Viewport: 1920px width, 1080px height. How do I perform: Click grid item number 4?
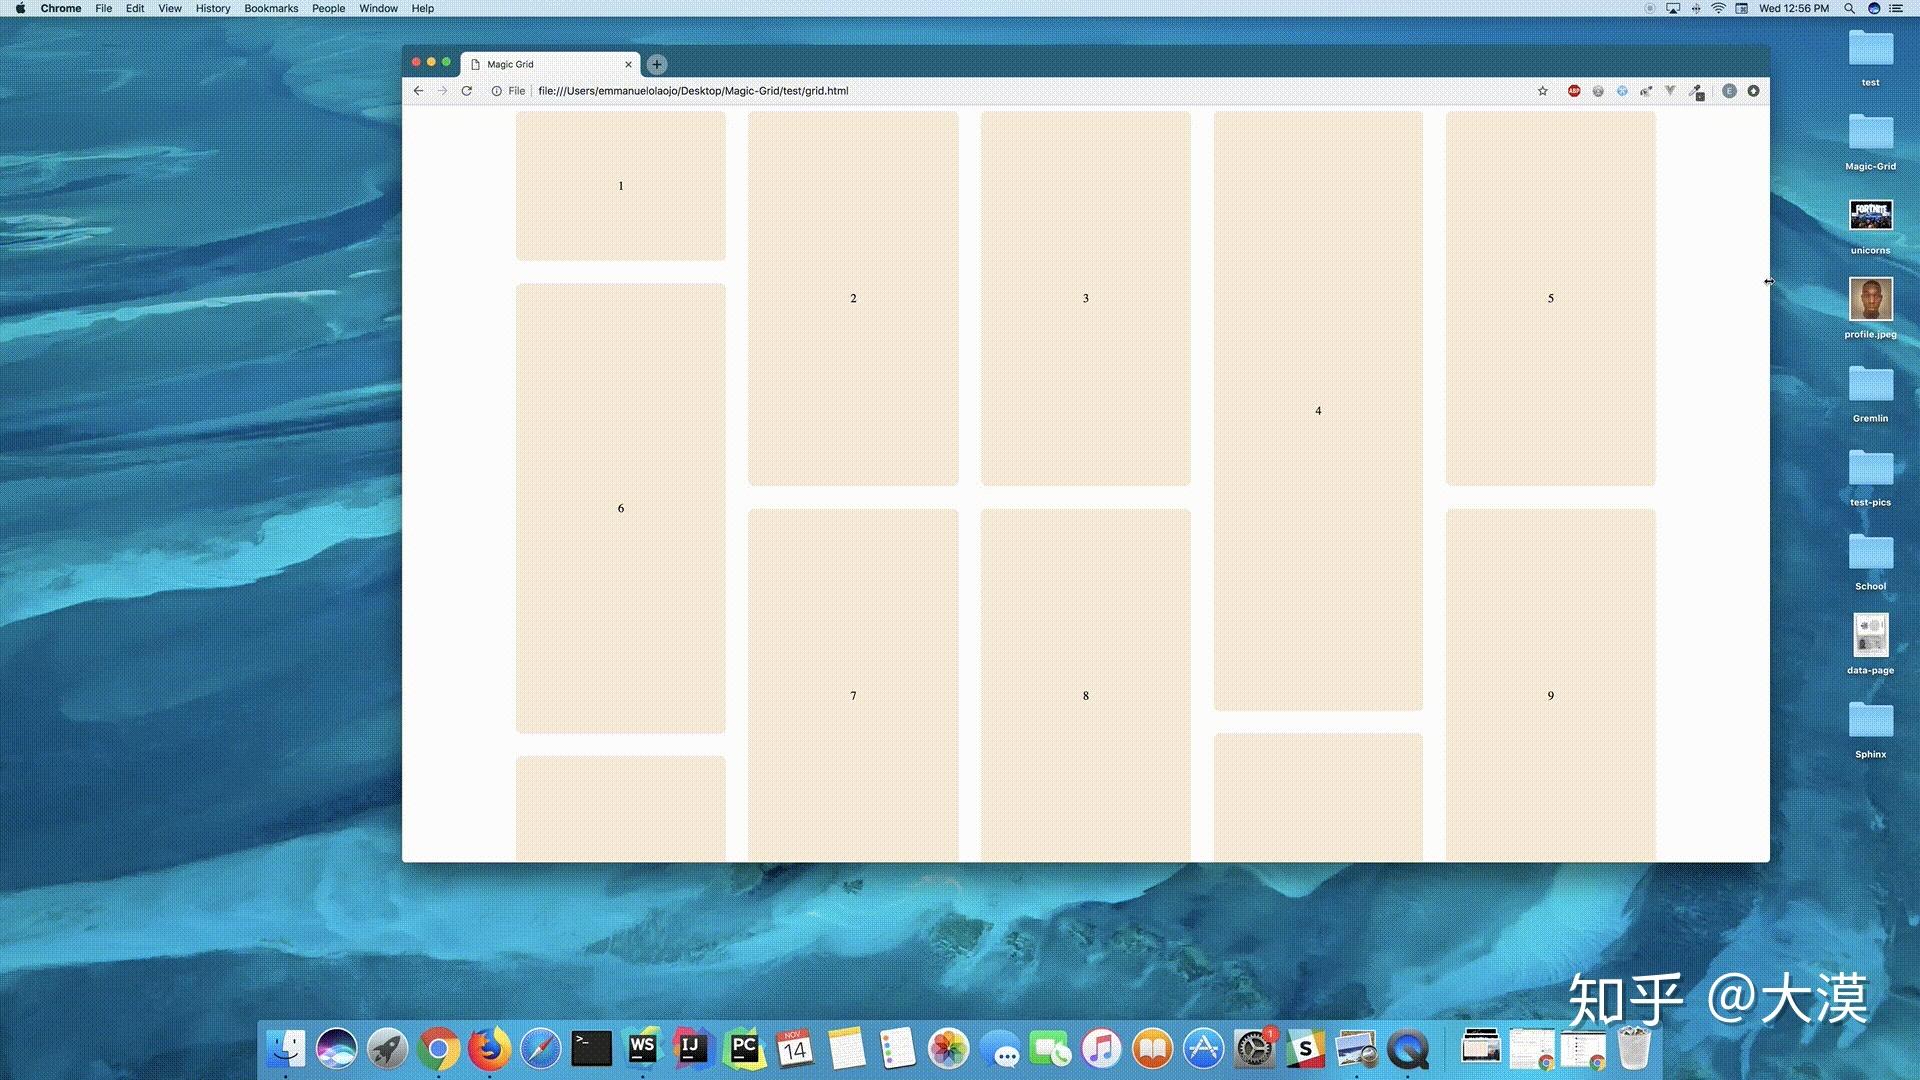[x=1318, y=411]
